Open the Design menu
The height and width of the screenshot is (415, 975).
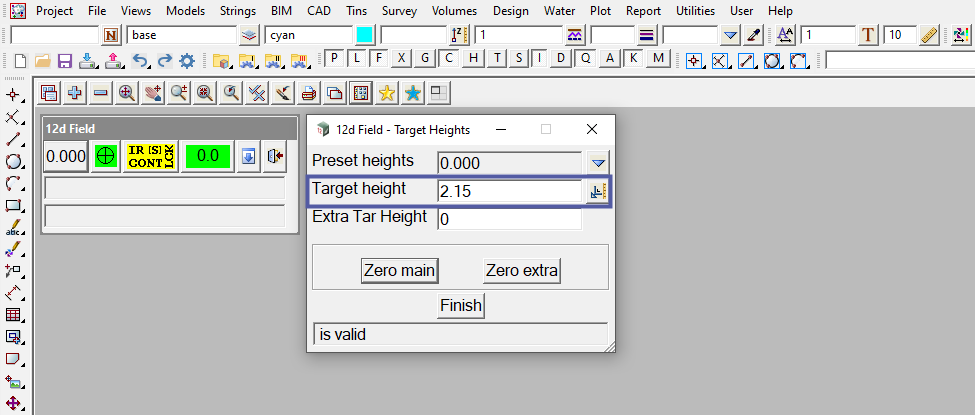coord(510,11)
